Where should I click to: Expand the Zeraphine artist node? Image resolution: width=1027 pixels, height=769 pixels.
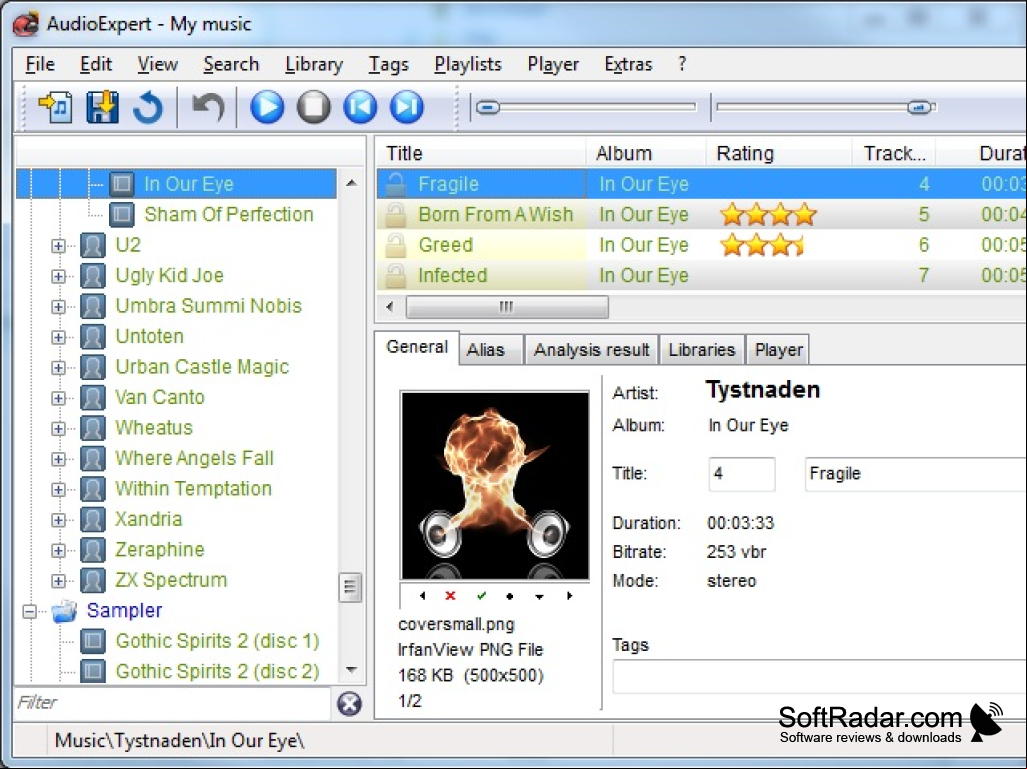click(x=58, y=550)
